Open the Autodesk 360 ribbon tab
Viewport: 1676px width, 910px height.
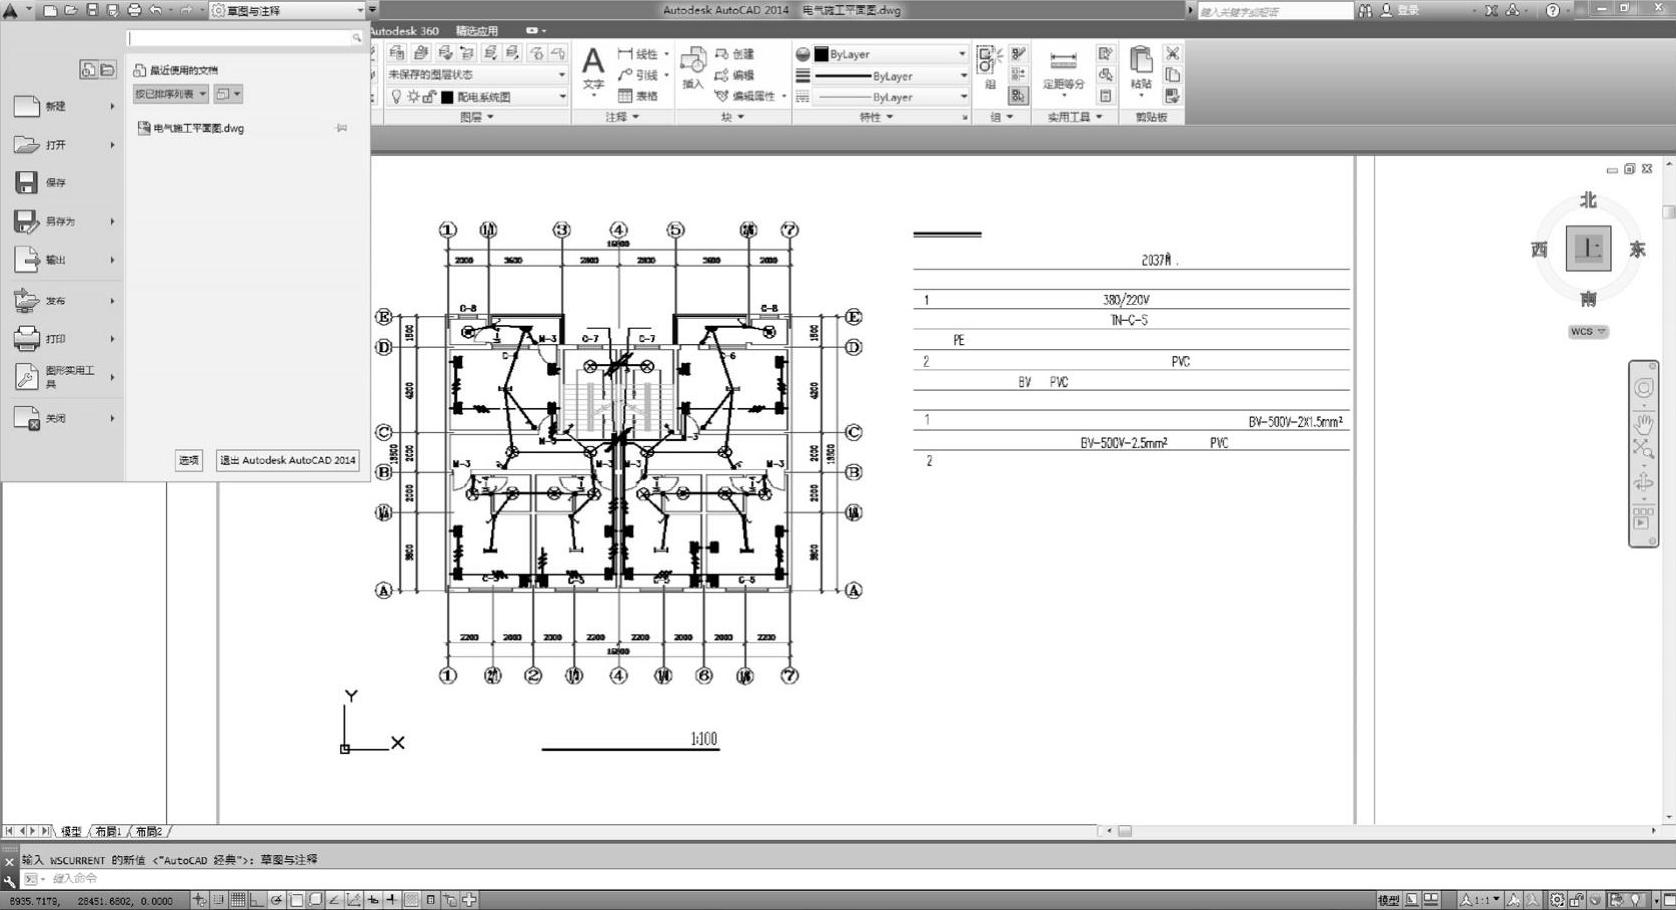(x=404, y=31)
